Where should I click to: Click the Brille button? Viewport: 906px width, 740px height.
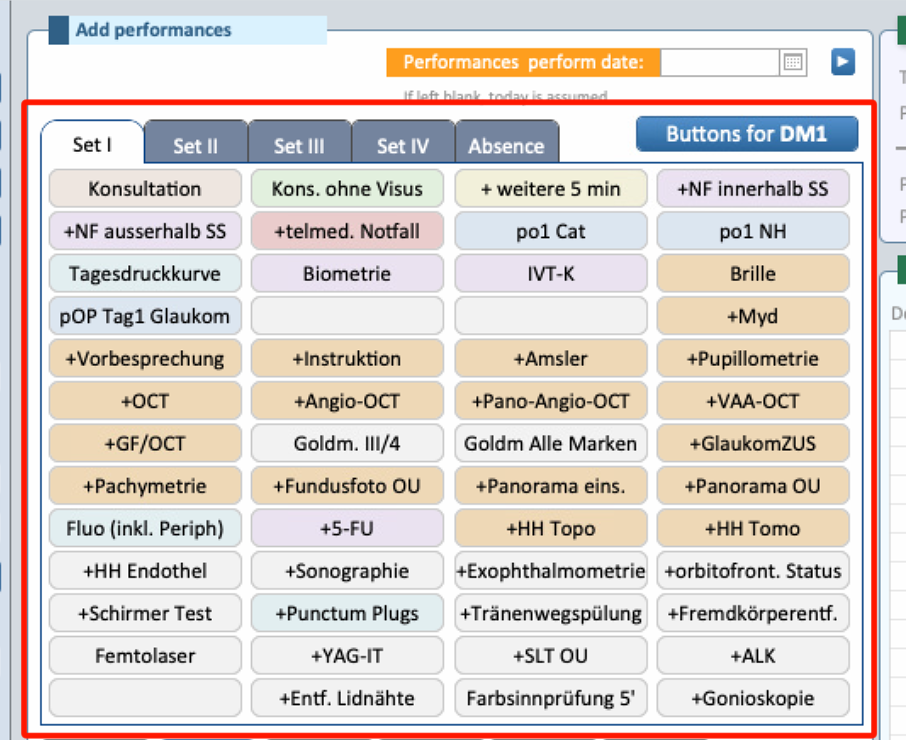coord(753,274)
